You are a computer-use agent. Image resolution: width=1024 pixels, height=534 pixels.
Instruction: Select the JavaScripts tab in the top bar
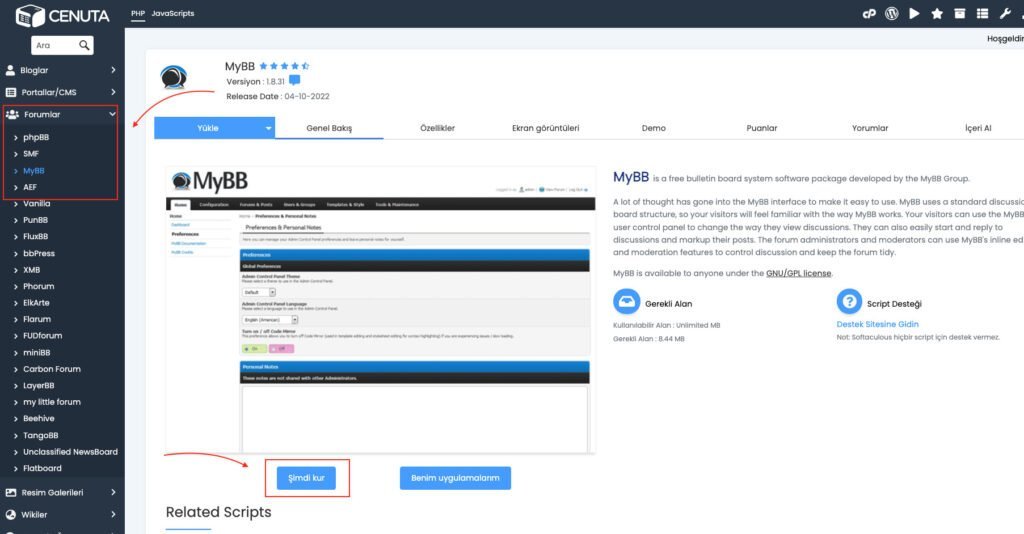tap(172, 13)
